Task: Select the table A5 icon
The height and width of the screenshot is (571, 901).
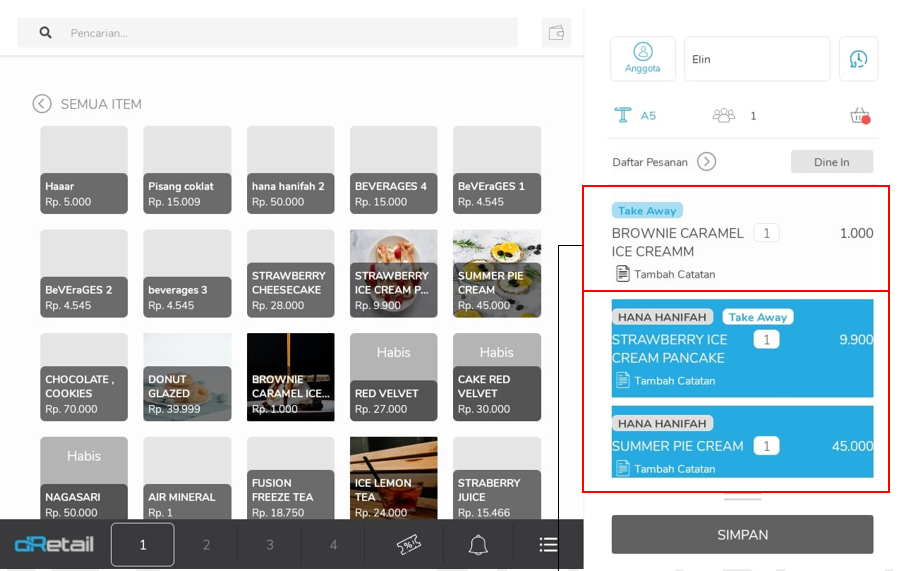Action: [624, 115]
